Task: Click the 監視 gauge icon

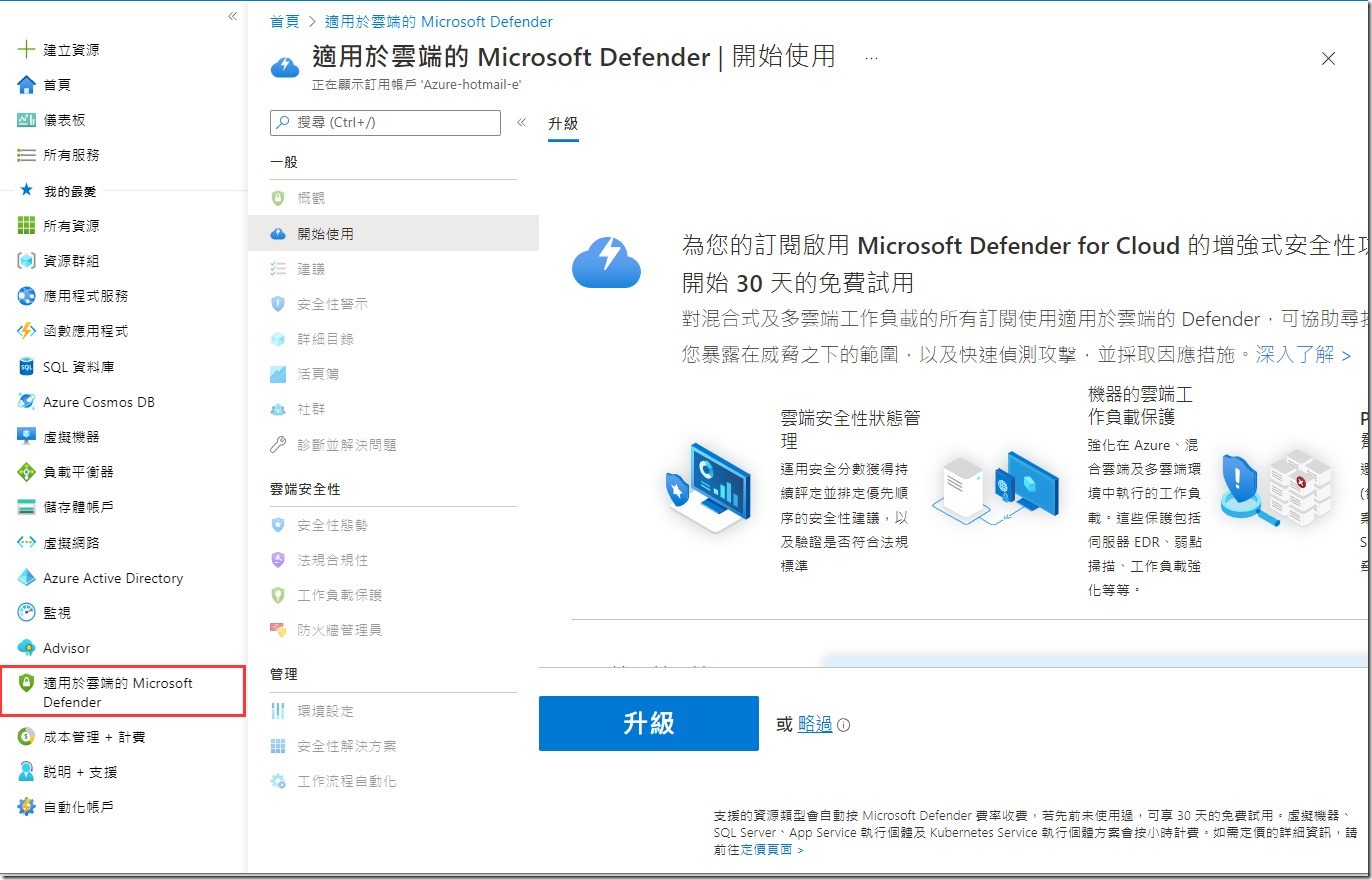Action: click(27, 613)
